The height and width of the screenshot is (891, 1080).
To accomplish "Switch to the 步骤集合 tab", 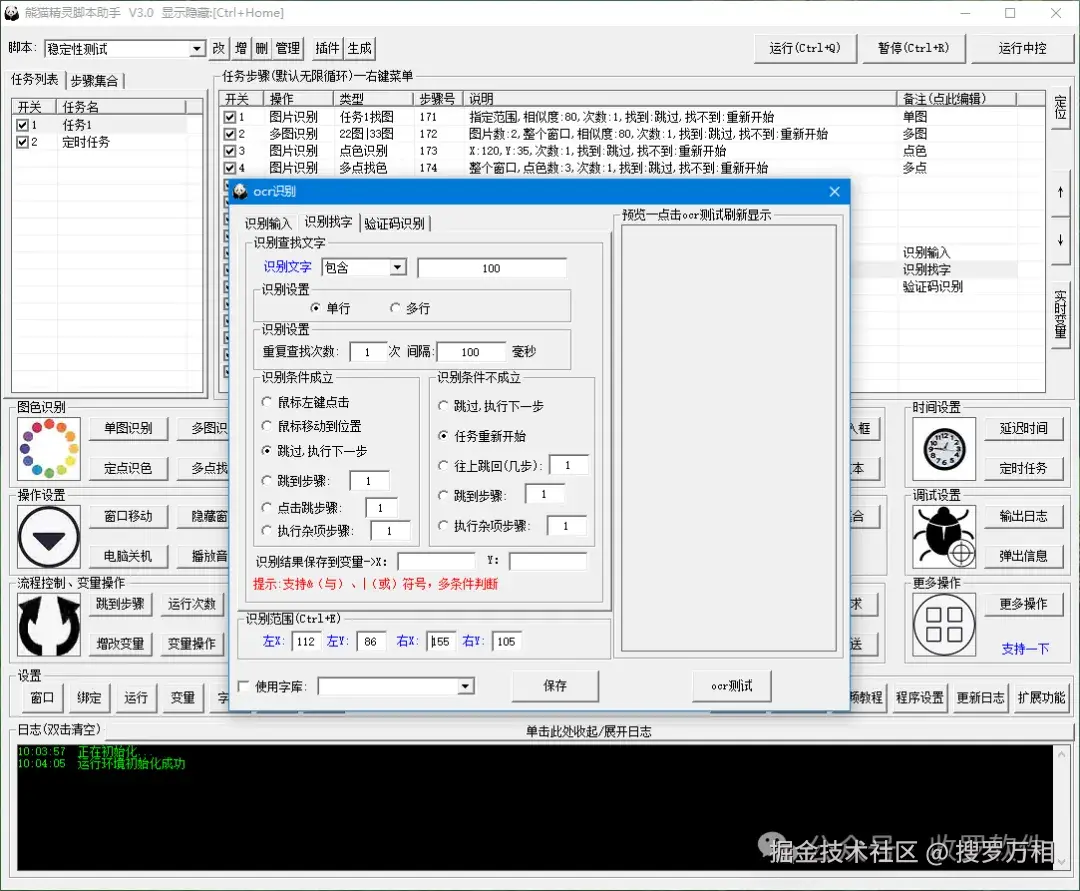I will click(x=94, y=80).
